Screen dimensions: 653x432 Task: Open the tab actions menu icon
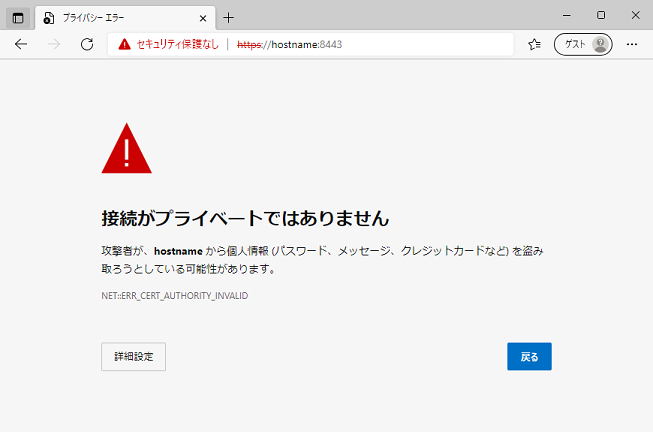[17, 17]
